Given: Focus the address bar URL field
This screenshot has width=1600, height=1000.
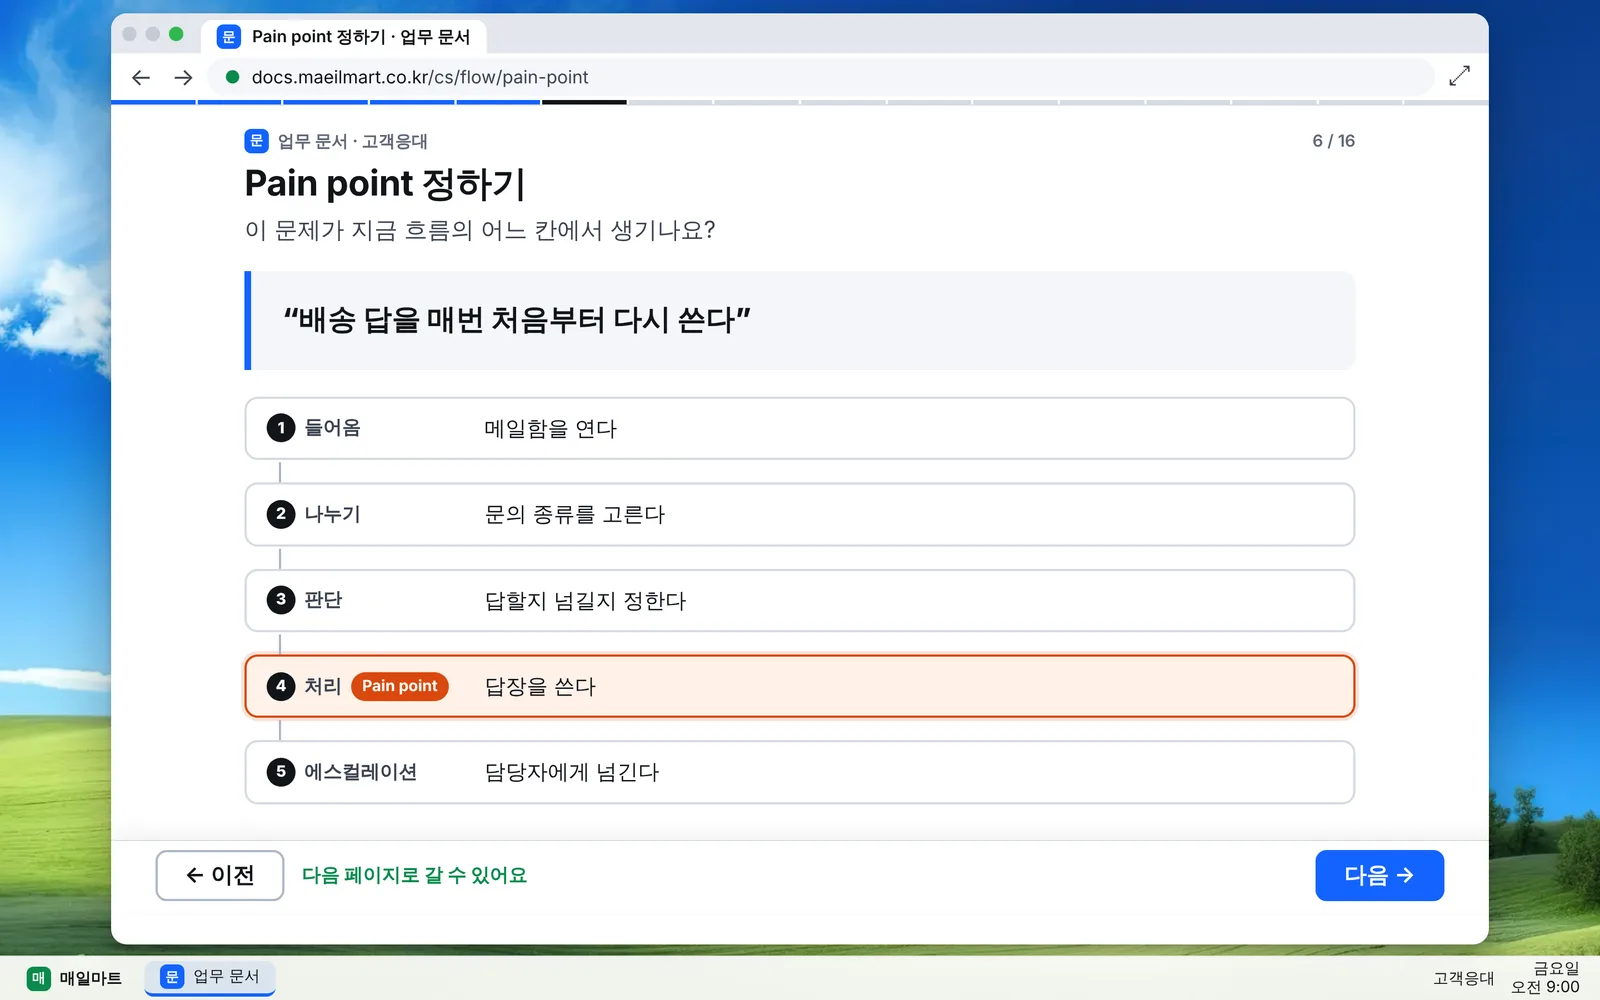Looking at the screenshot, I should (820, 77).
